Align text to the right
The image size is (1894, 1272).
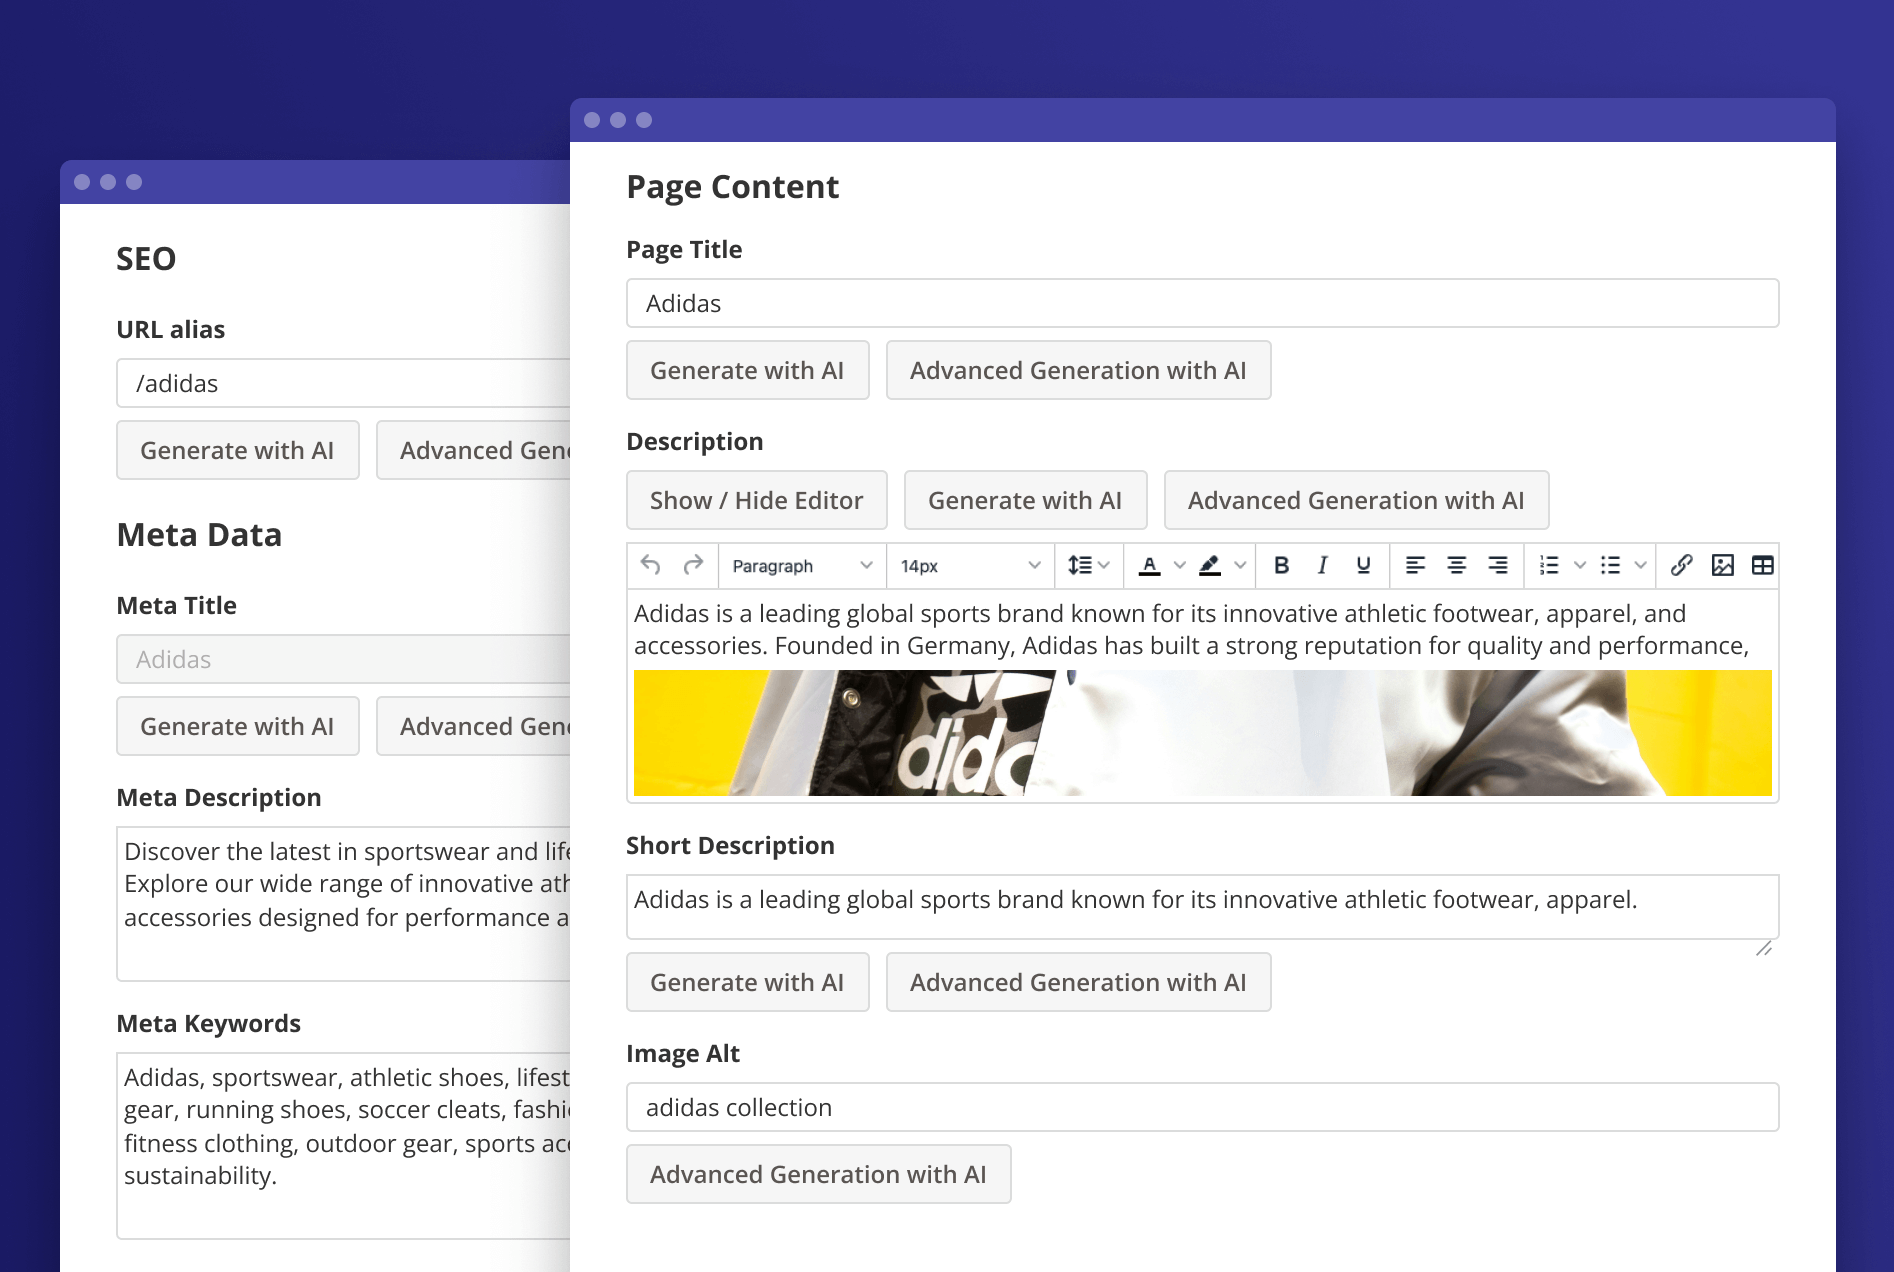coord(1497,566)
